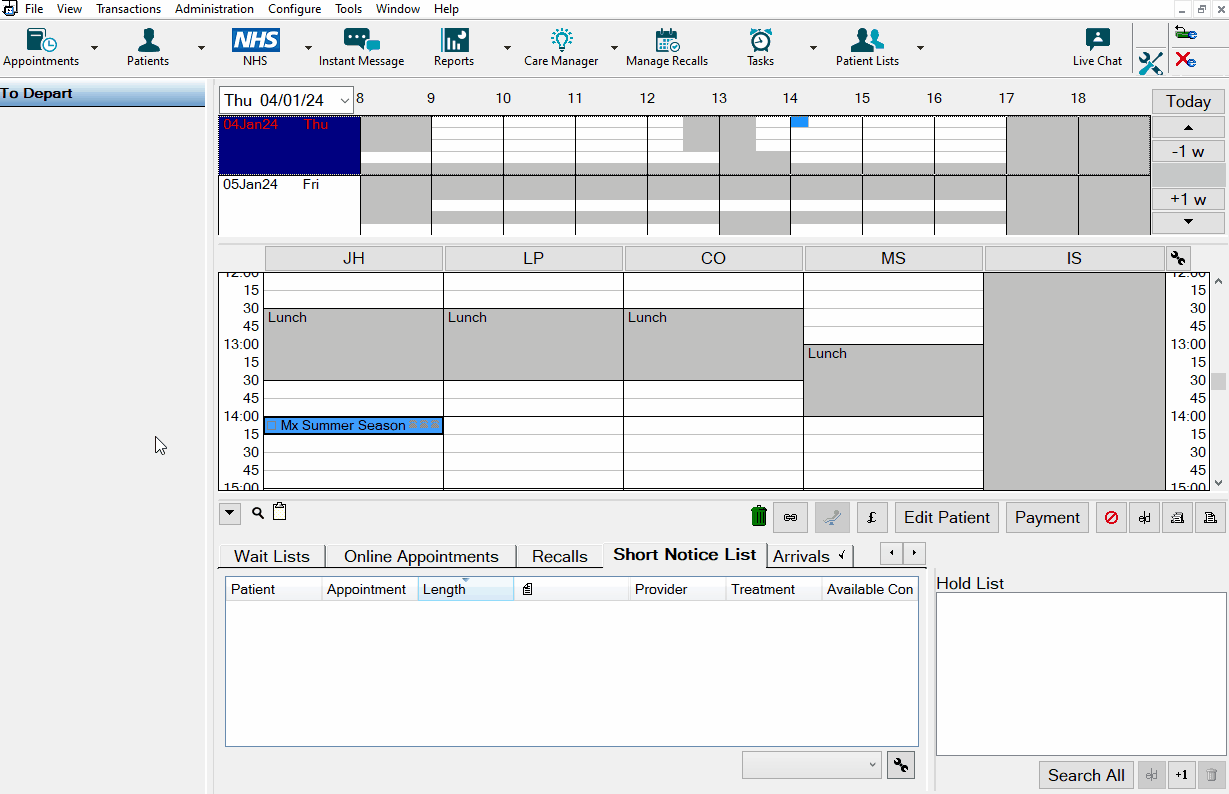
Task: Advance one week with +1 w
Action: point(1188,199)
